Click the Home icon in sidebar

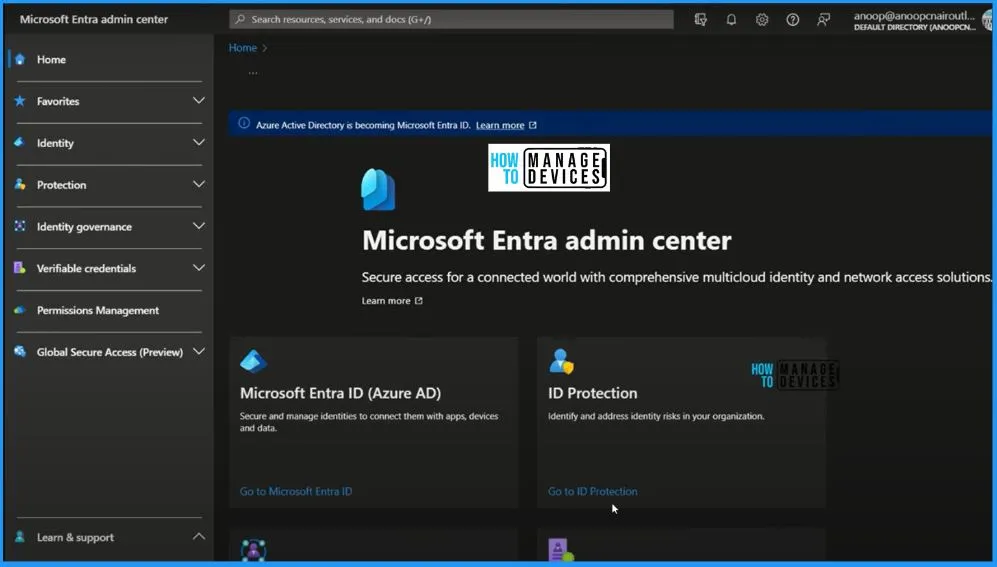20,59
